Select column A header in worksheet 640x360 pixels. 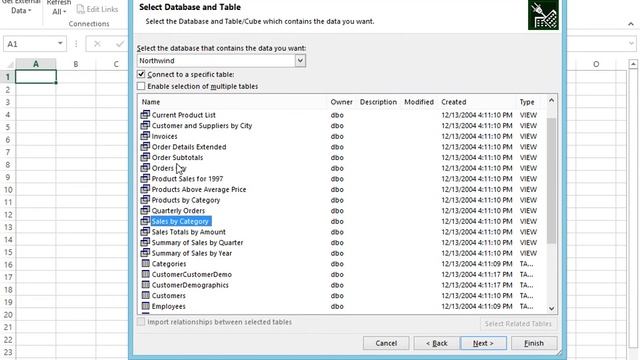(36, 64)
